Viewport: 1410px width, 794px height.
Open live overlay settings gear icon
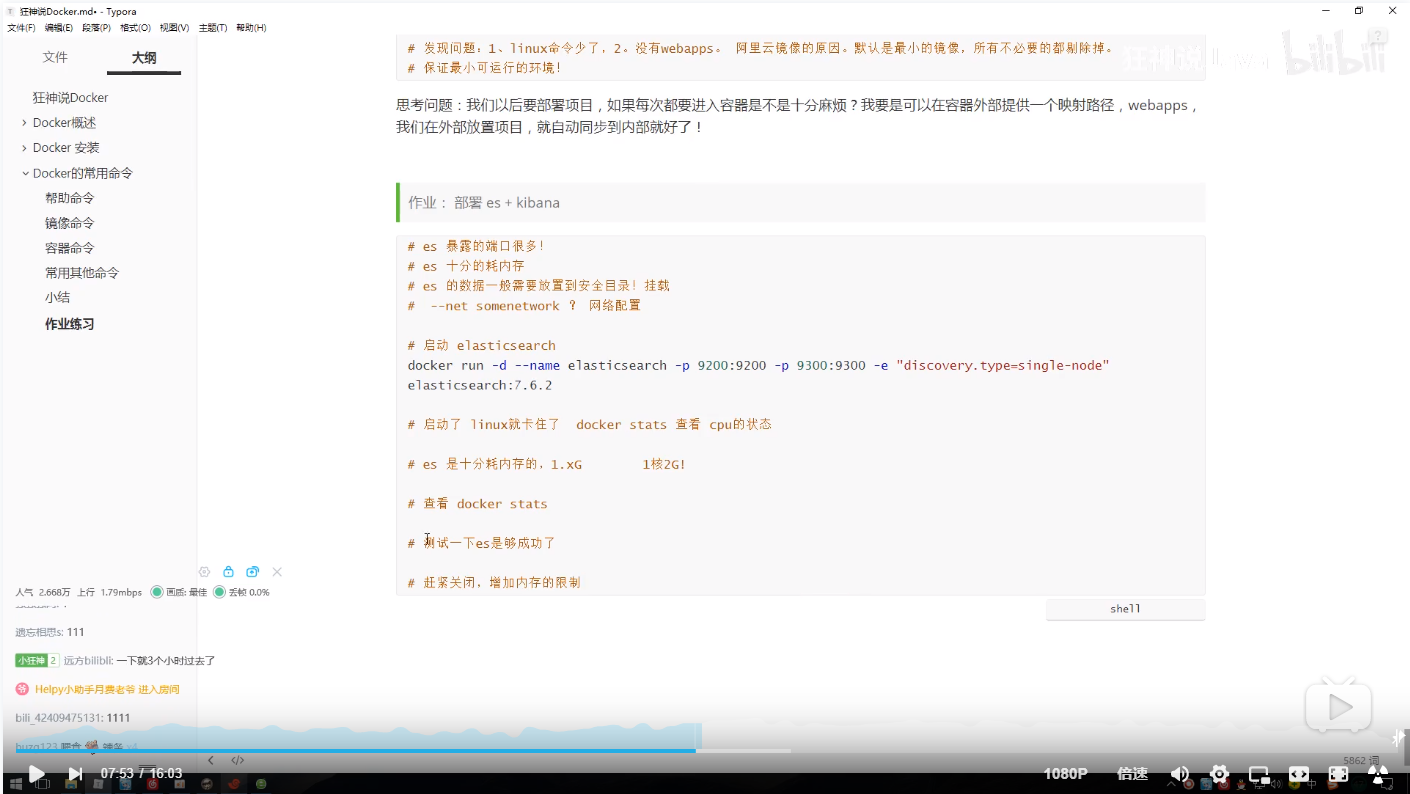coord(204,572)
